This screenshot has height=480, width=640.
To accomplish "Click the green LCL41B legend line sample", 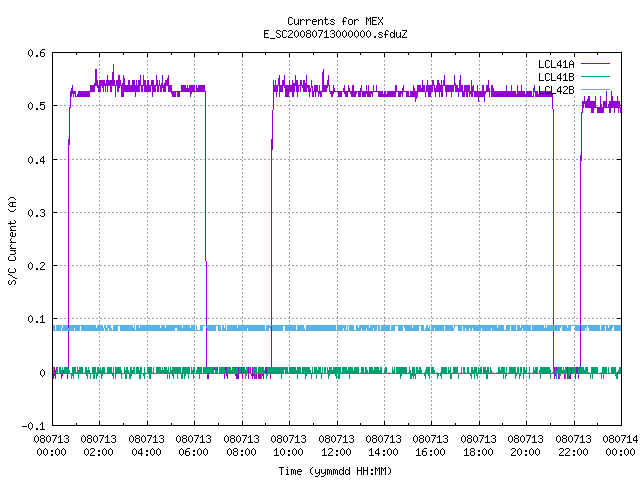I will (595, 76).
